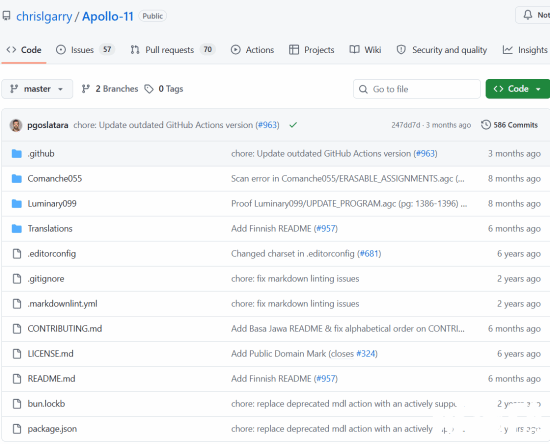550x444 pixels.
Task: Click the notifications bell icon
Action: (528, 15)
